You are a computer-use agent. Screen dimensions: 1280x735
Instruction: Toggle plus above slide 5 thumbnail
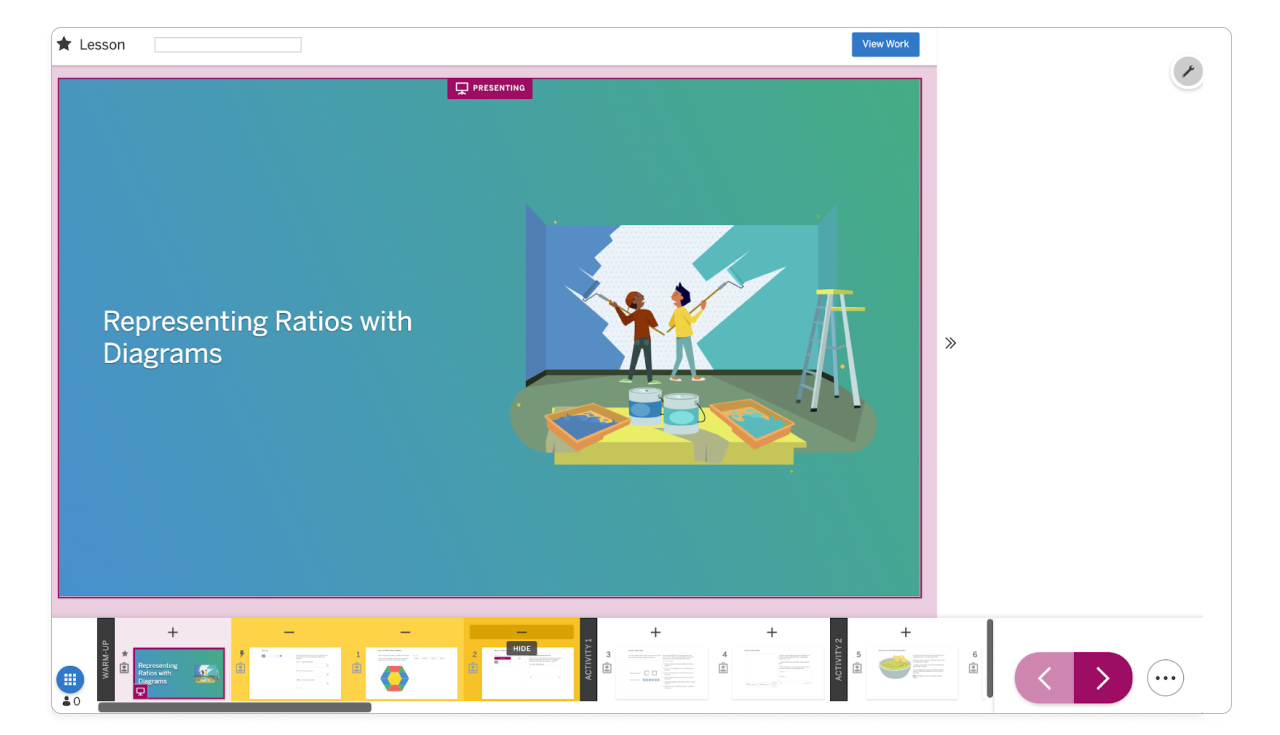click(x=905, y=632)
